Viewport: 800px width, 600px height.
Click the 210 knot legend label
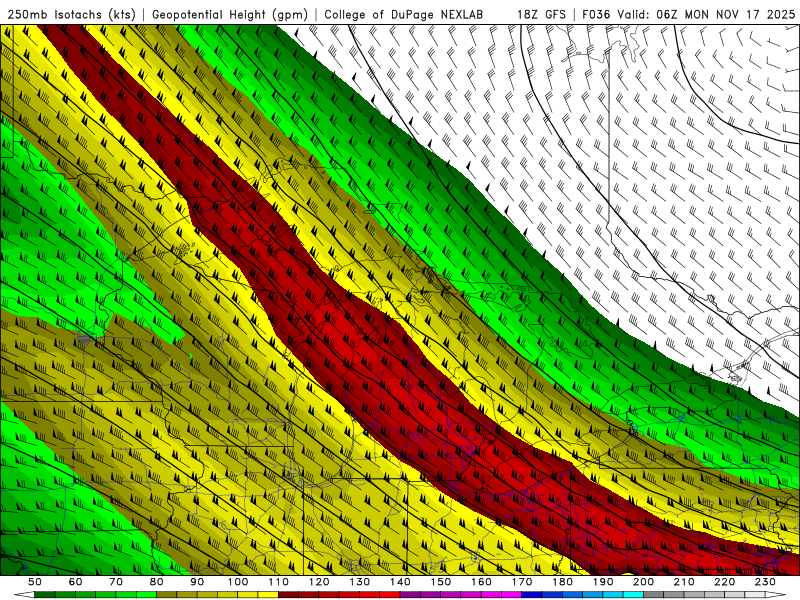[684, 582]
